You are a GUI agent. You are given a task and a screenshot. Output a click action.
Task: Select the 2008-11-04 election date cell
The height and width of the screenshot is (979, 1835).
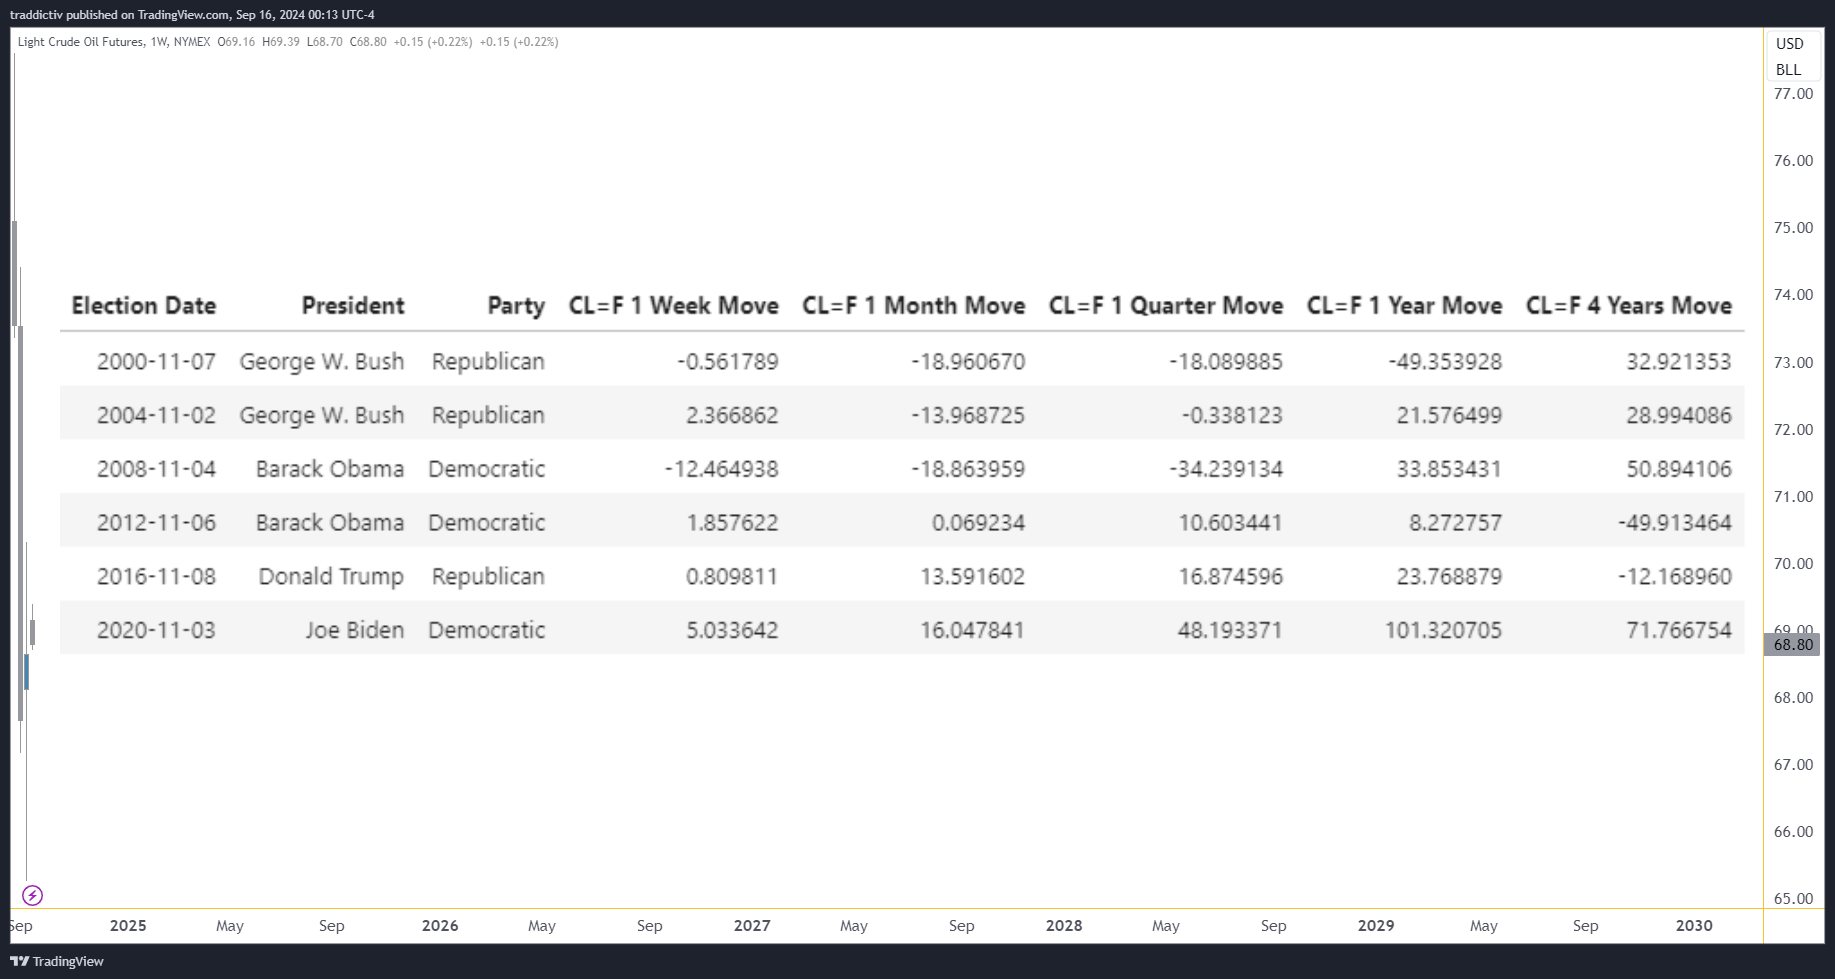click(156, 469)
